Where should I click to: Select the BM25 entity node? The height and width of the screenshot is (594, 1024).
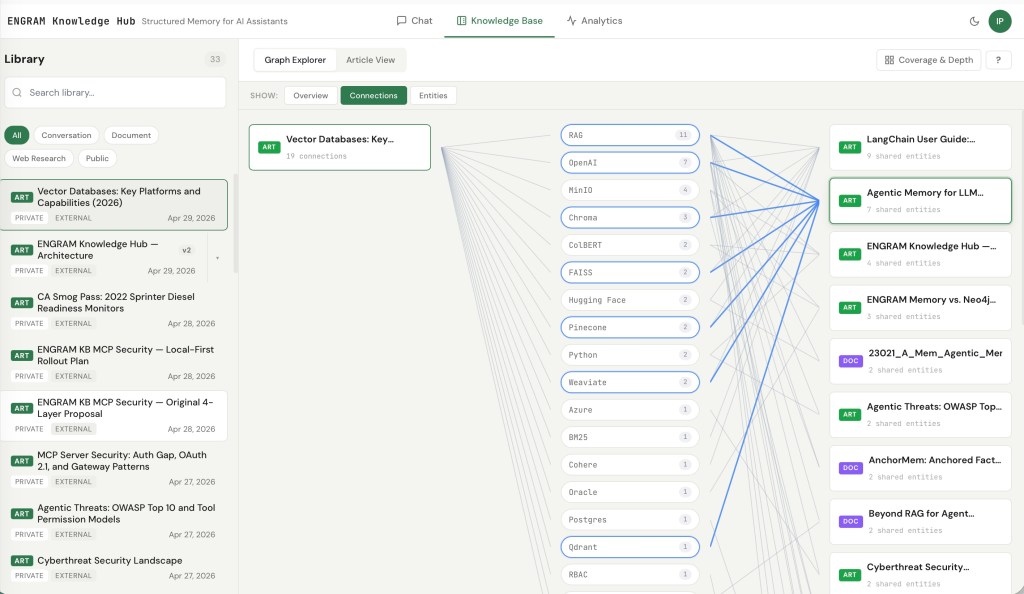[630, 437]
